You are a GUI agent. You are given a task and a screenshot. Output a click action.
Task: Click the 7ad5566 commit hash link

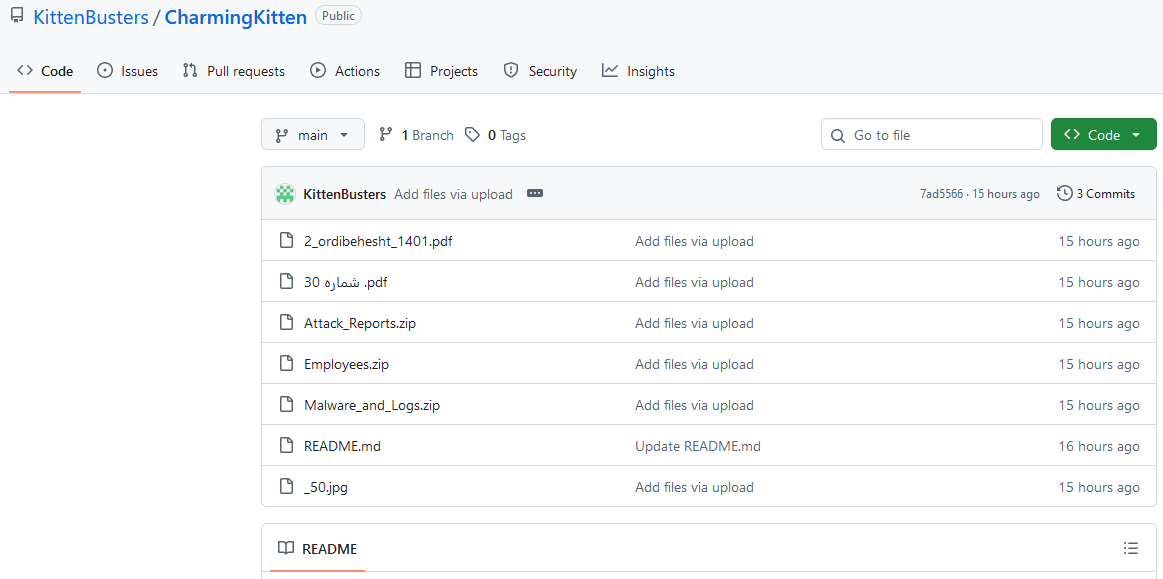(942, 194)
